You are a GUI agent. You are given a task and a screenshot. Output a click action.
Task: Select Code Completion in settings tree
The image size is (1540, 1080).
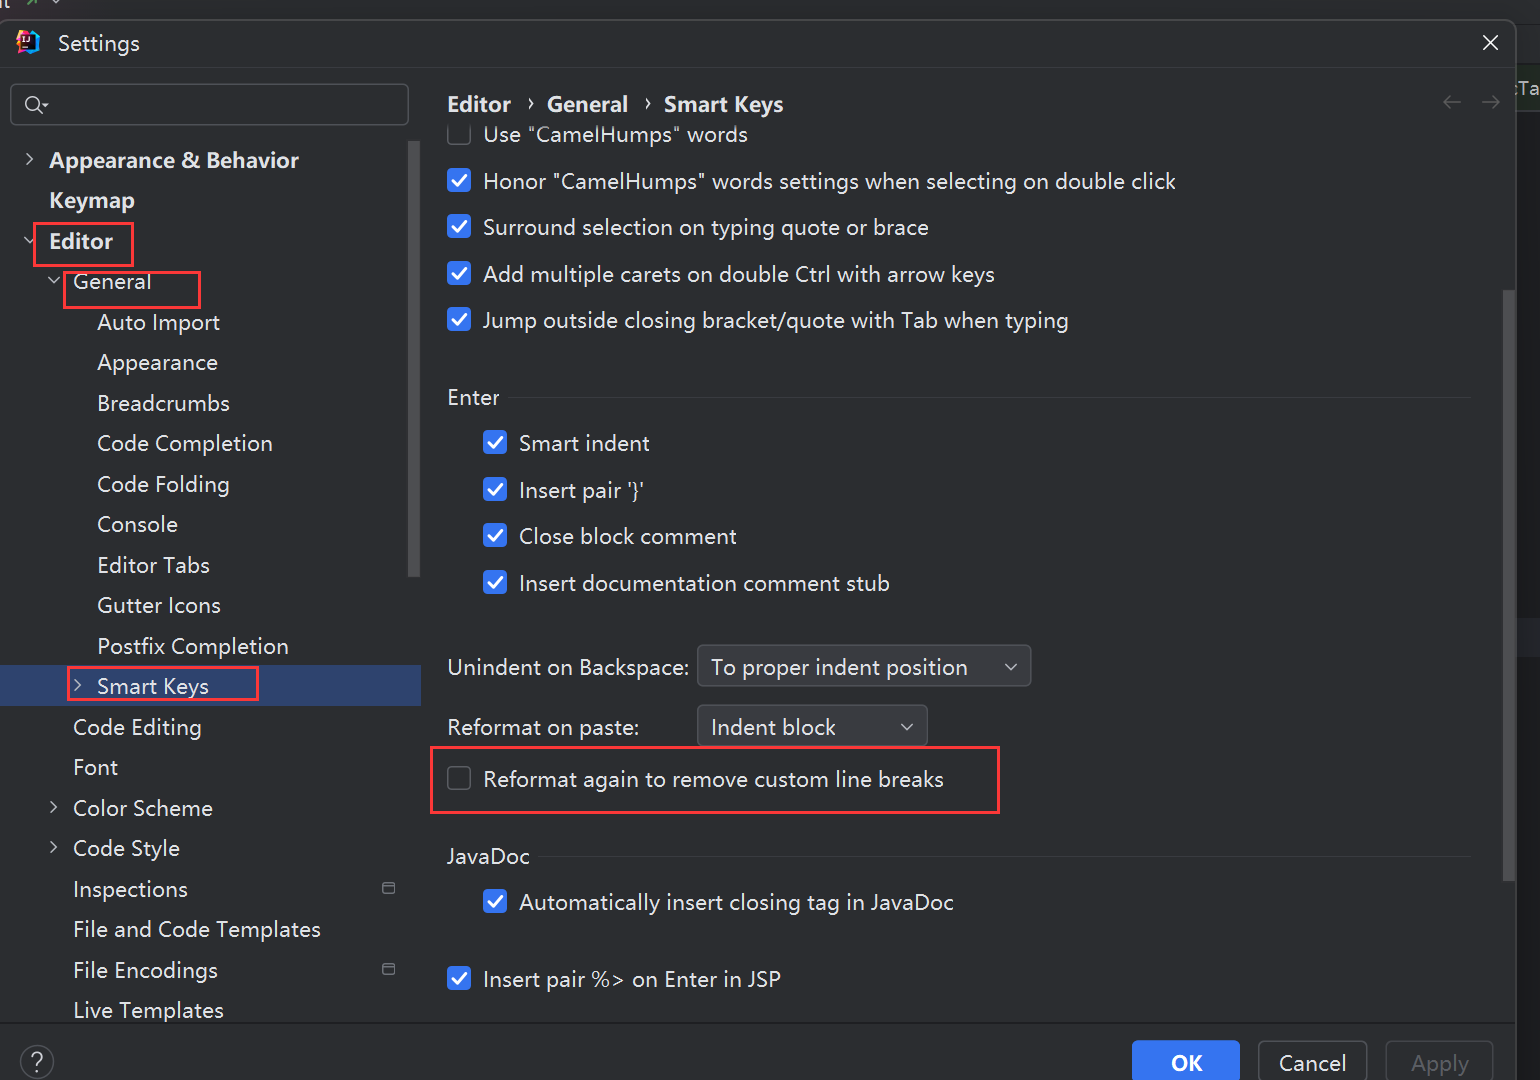pos(185,443)
